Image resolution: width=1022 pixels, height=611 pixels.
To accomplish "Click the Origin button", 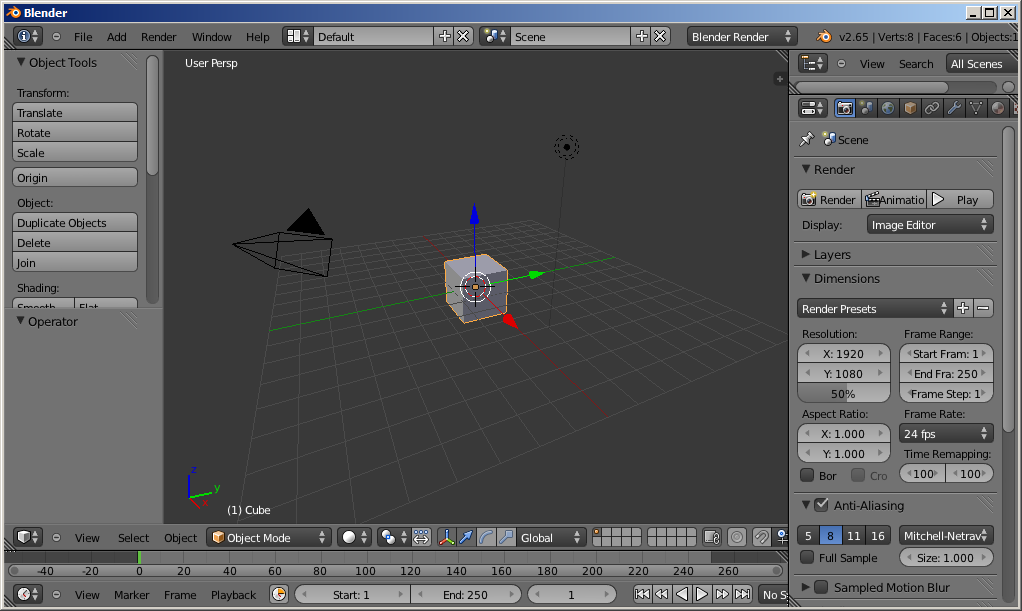I will (x=75, y=177).
